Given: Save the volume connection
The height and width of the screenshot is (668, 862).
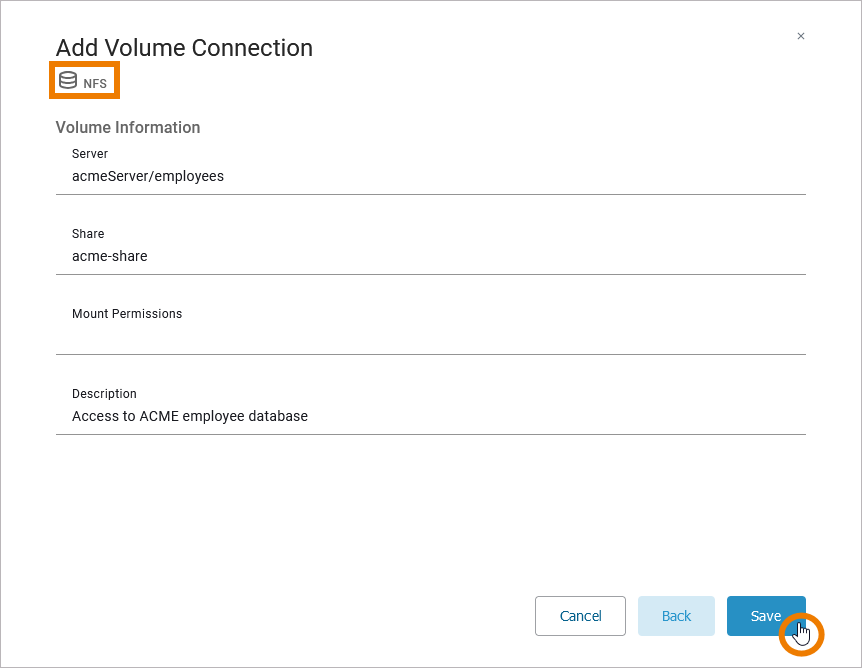Looking at the screenshot, I should pos(765,616).
